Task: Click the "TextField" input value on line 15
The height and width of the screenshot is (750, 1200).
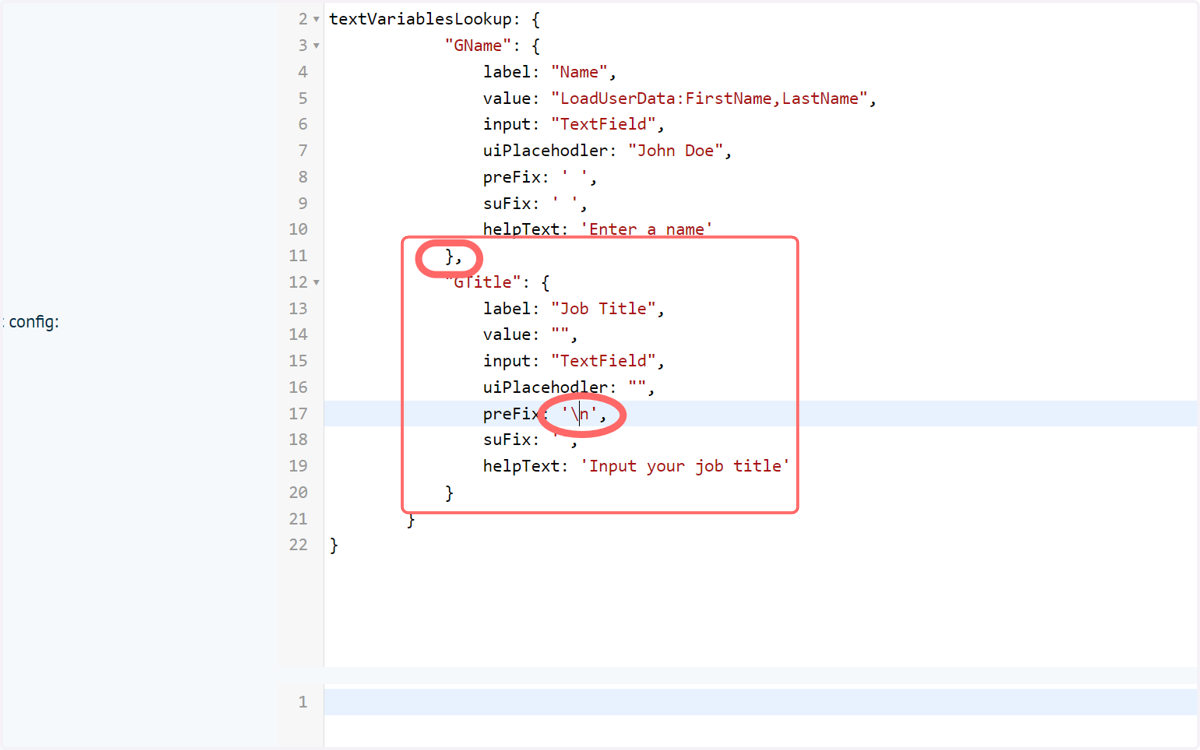Action: tap(603, 361)
